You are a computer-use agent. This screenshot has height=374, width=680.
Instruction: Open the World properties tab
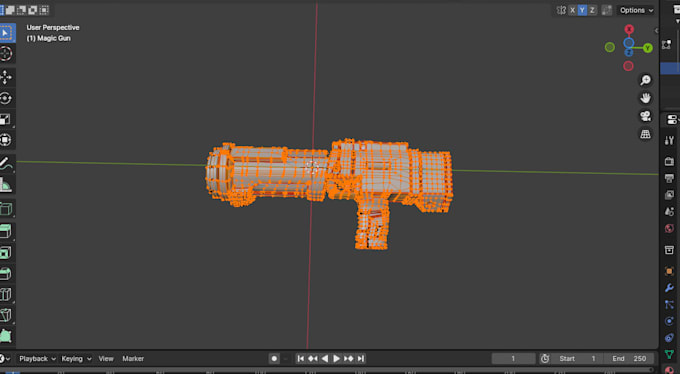(669, 228)
